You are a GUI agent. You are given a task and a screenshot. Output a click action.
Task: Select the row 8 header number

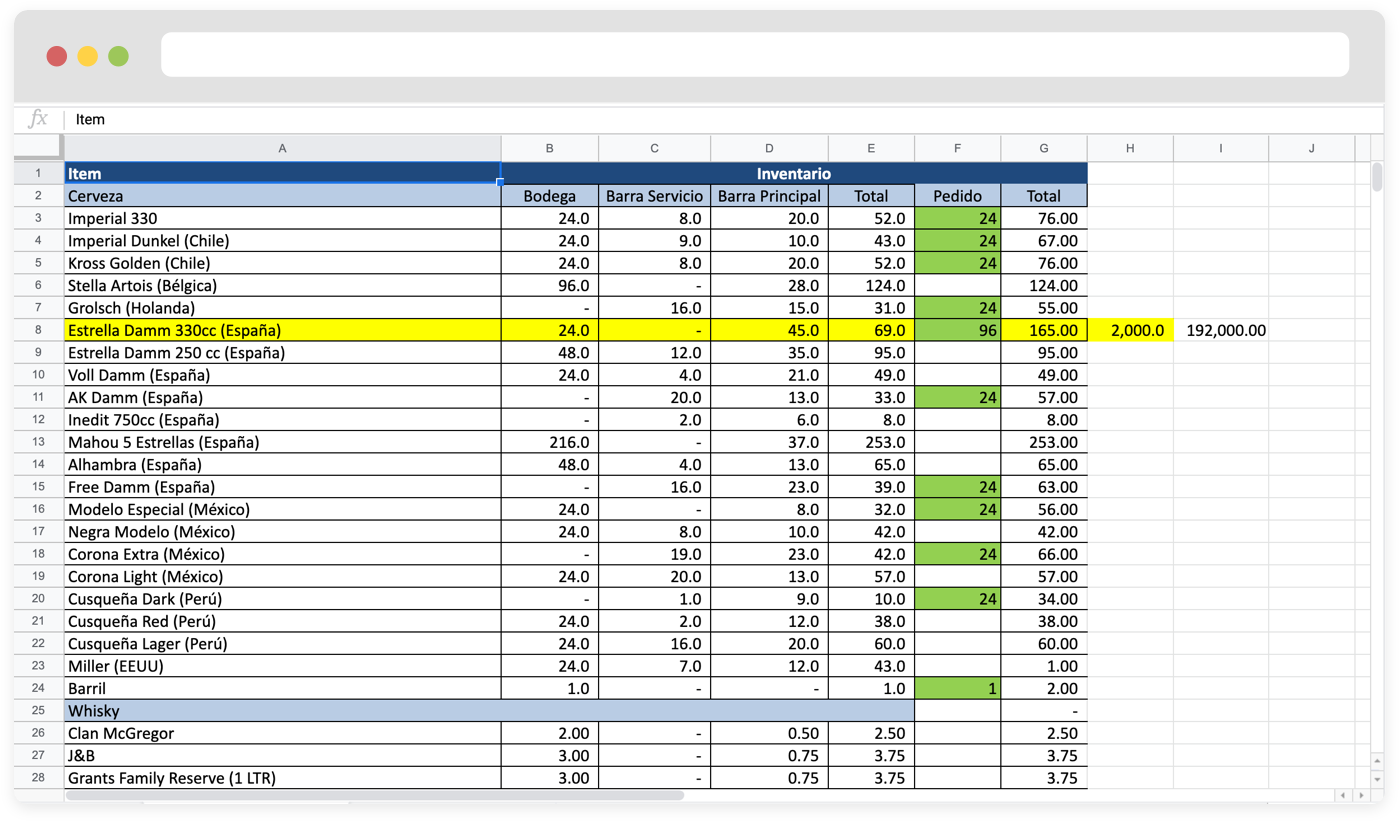38,330
